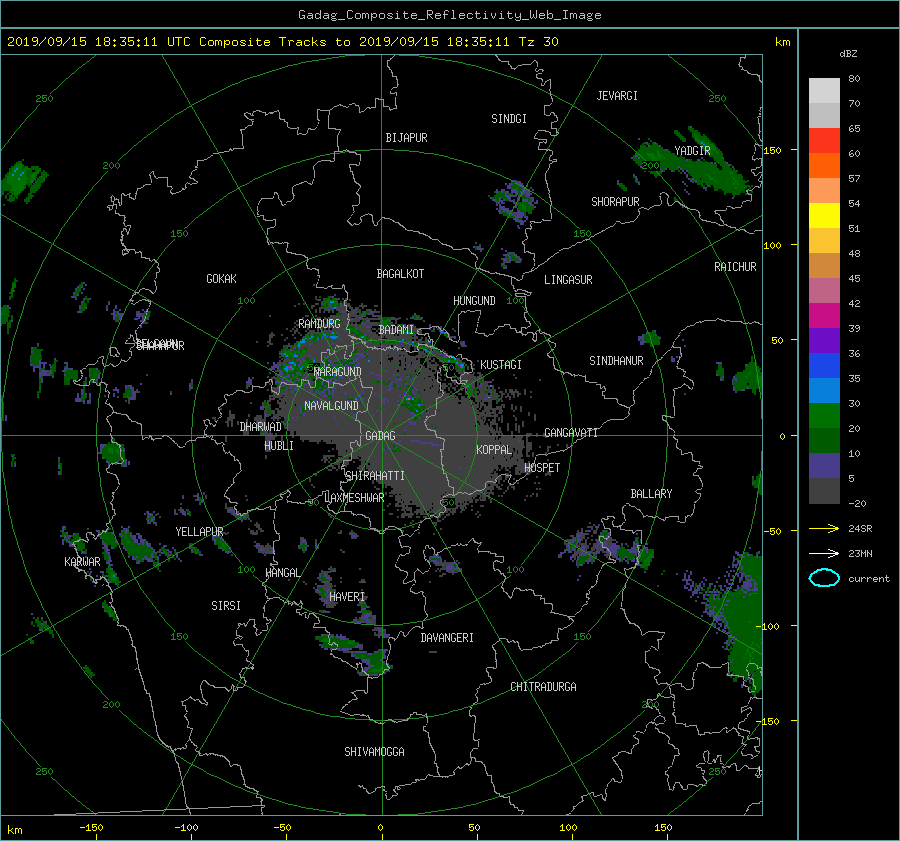900x841 pixels.
Task: Click the 150 tick on right km axis
Action: [x=773, y=150]
